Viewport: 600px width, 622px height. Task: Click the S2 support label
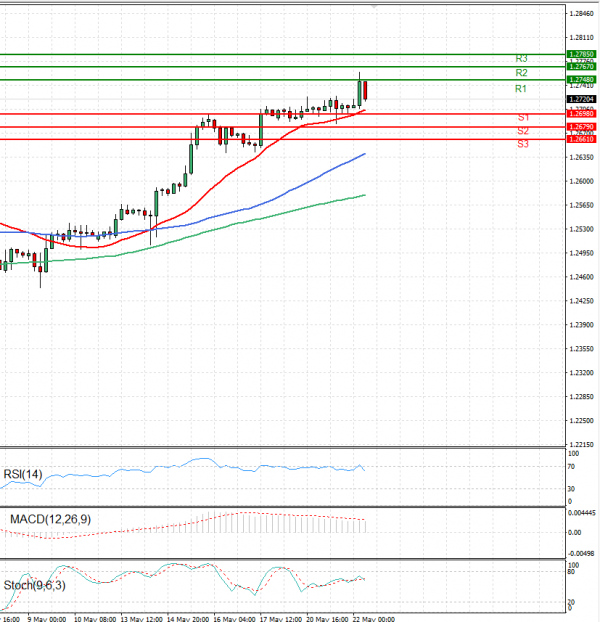pyautogui.click(x=523, y=131)
